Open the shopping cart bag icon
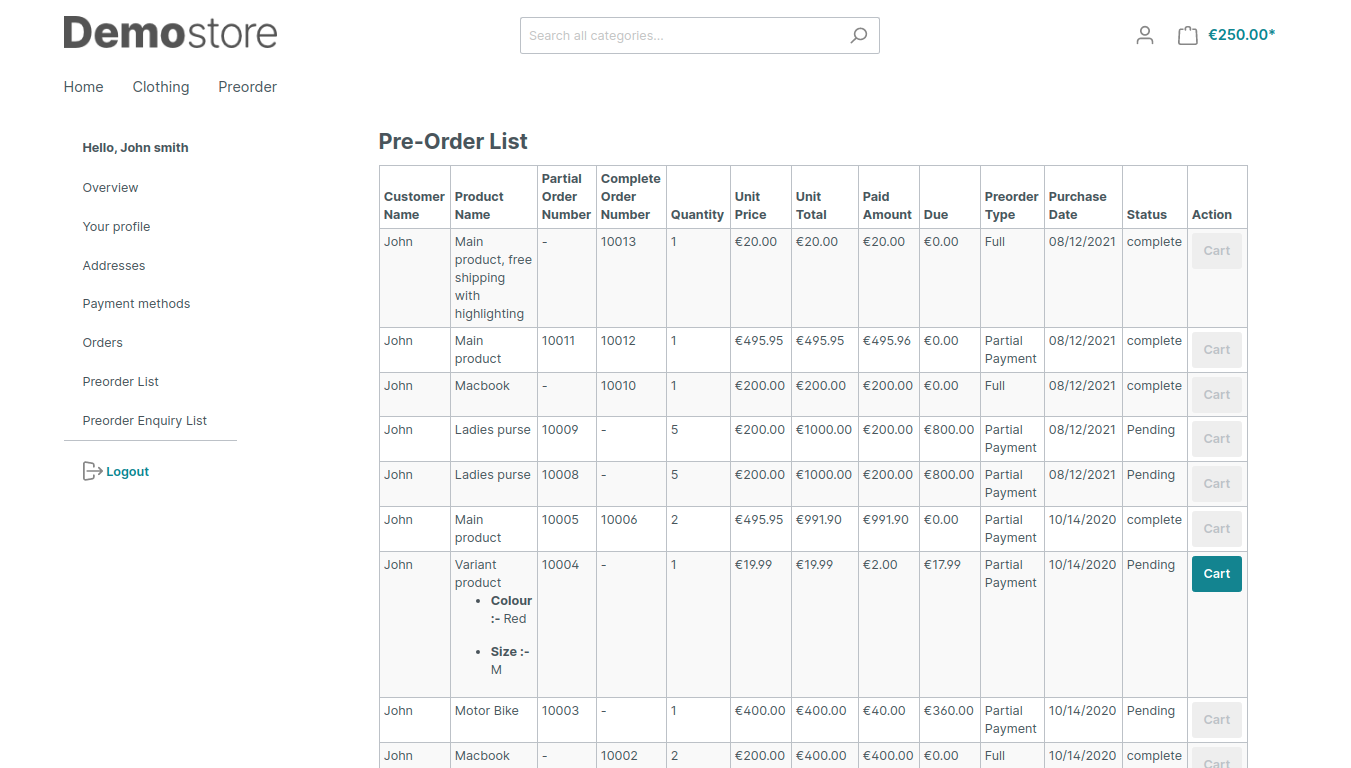Image resolution: width=1351 pixels, height=768 pixels. (x=1187, y=35)
